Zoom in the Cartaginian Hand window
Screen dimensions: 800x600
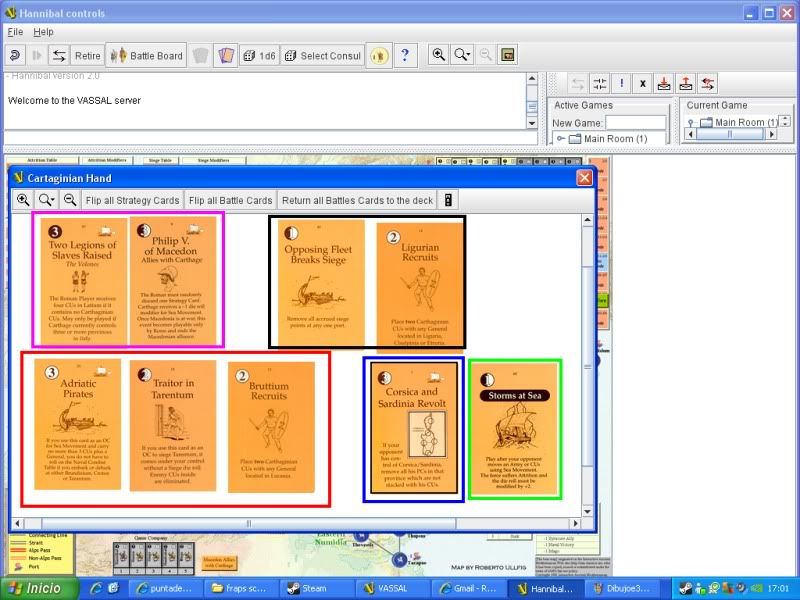pyautogui.click(x=23, y=200)
